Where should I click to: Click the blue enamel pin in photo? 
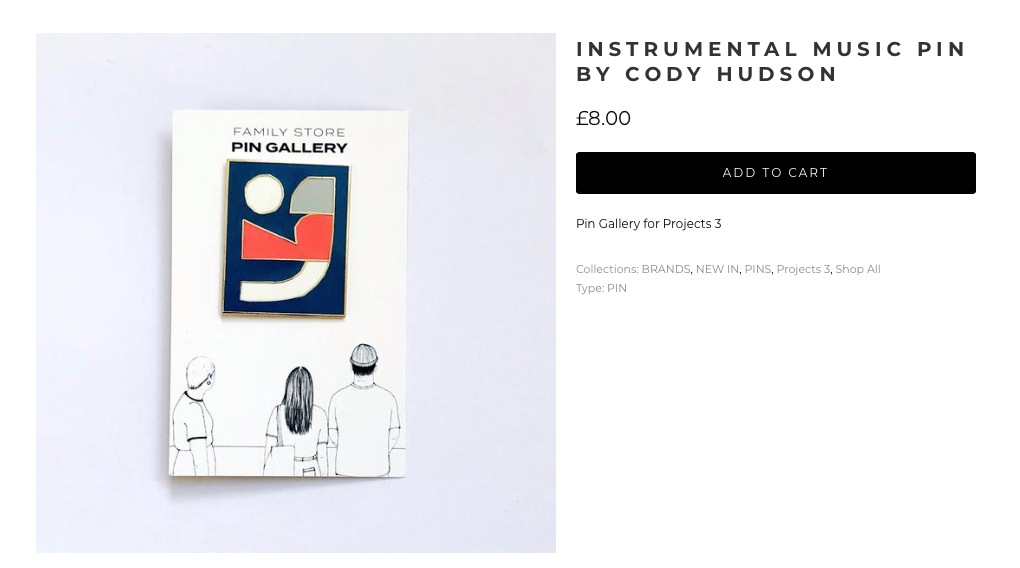[286, 239]
